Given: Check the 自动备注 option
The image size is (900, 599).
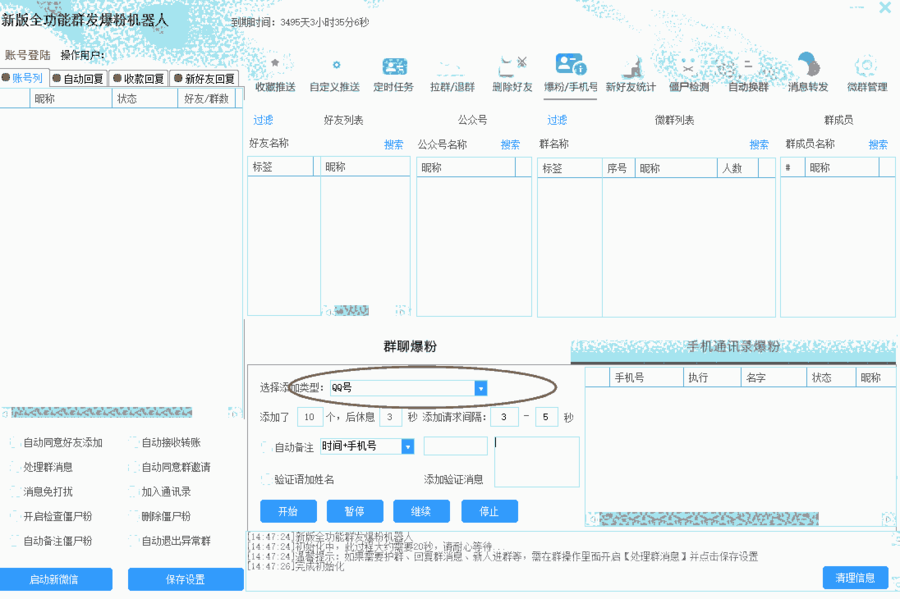Looking at the screenshot, I should (266, 447).
